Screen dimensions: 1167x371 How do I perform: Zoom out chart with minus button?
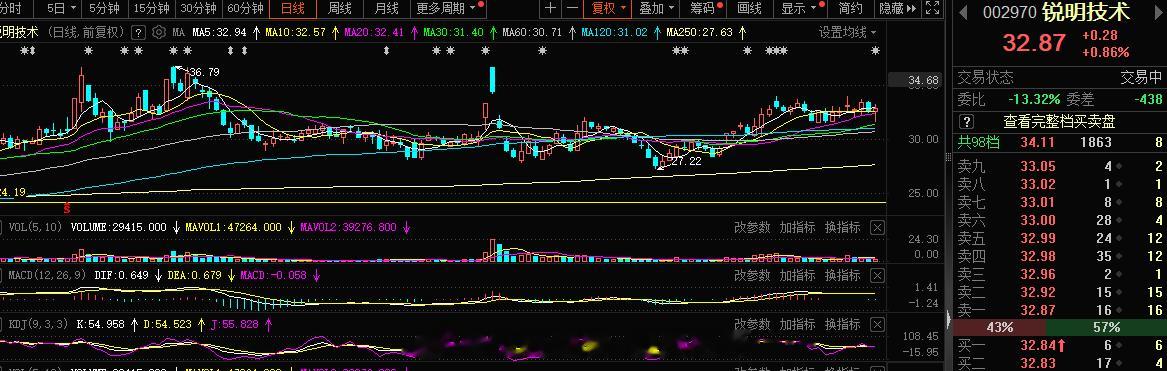[x=572, y=8]
